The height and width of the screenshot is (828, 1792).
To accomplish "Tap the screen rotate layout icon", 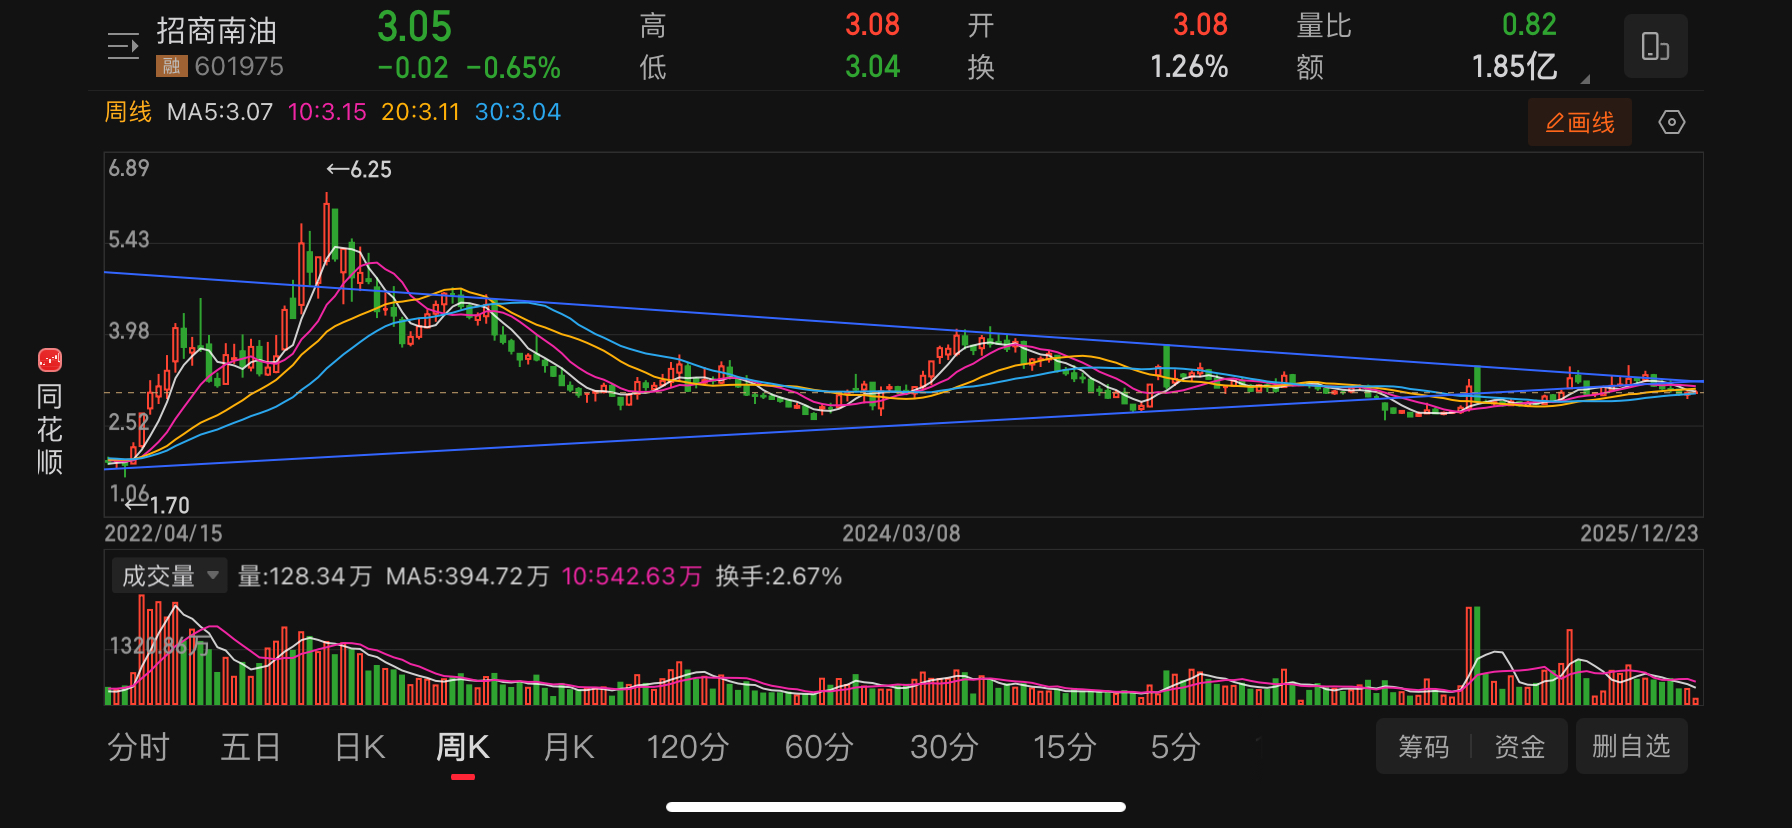I will (x=1655, y=46).
